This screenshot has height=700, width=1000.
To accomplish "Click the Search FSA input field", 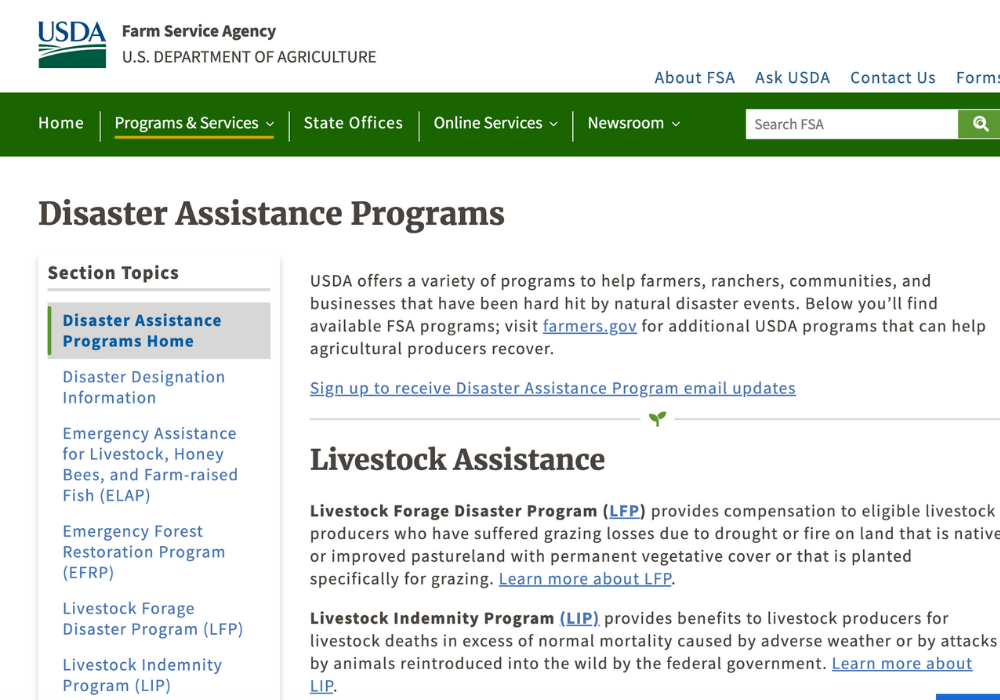I will 851,124.
